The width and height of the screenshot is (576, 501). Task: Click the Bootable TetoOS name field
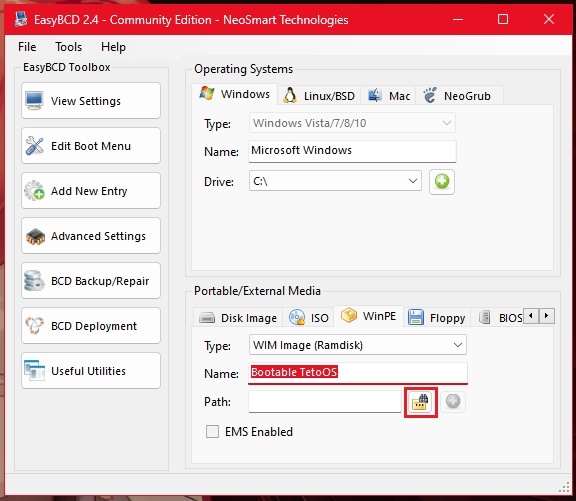(358, 373)
